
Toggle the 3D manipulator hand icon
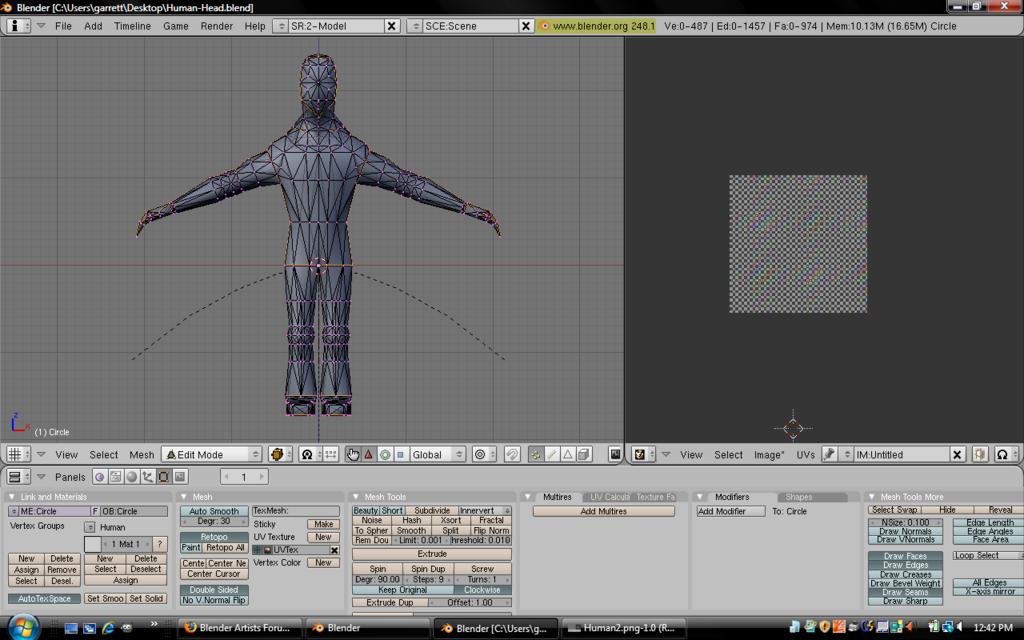353,455
